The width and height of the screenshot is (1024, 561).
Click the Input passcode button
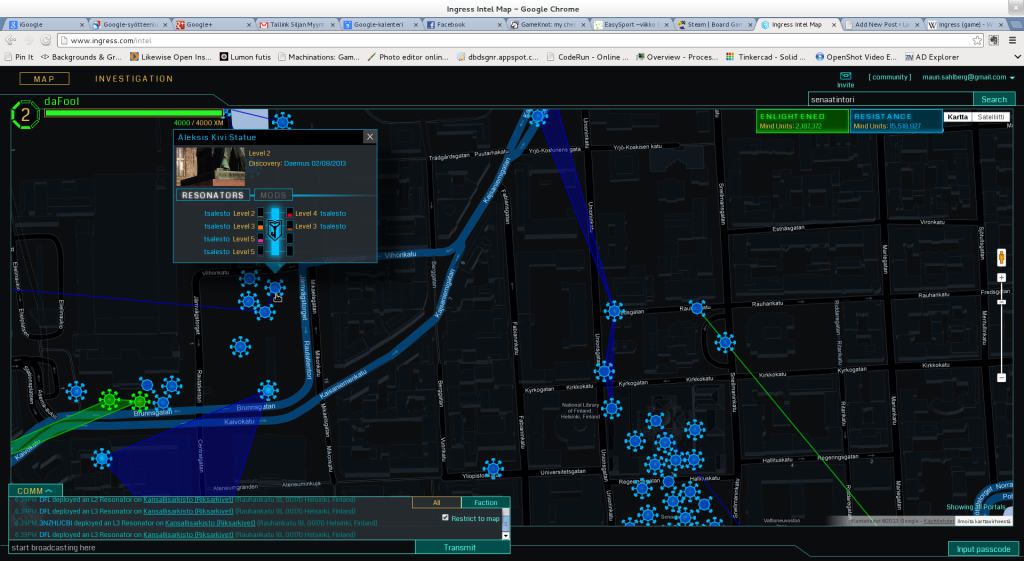[983, 549]
